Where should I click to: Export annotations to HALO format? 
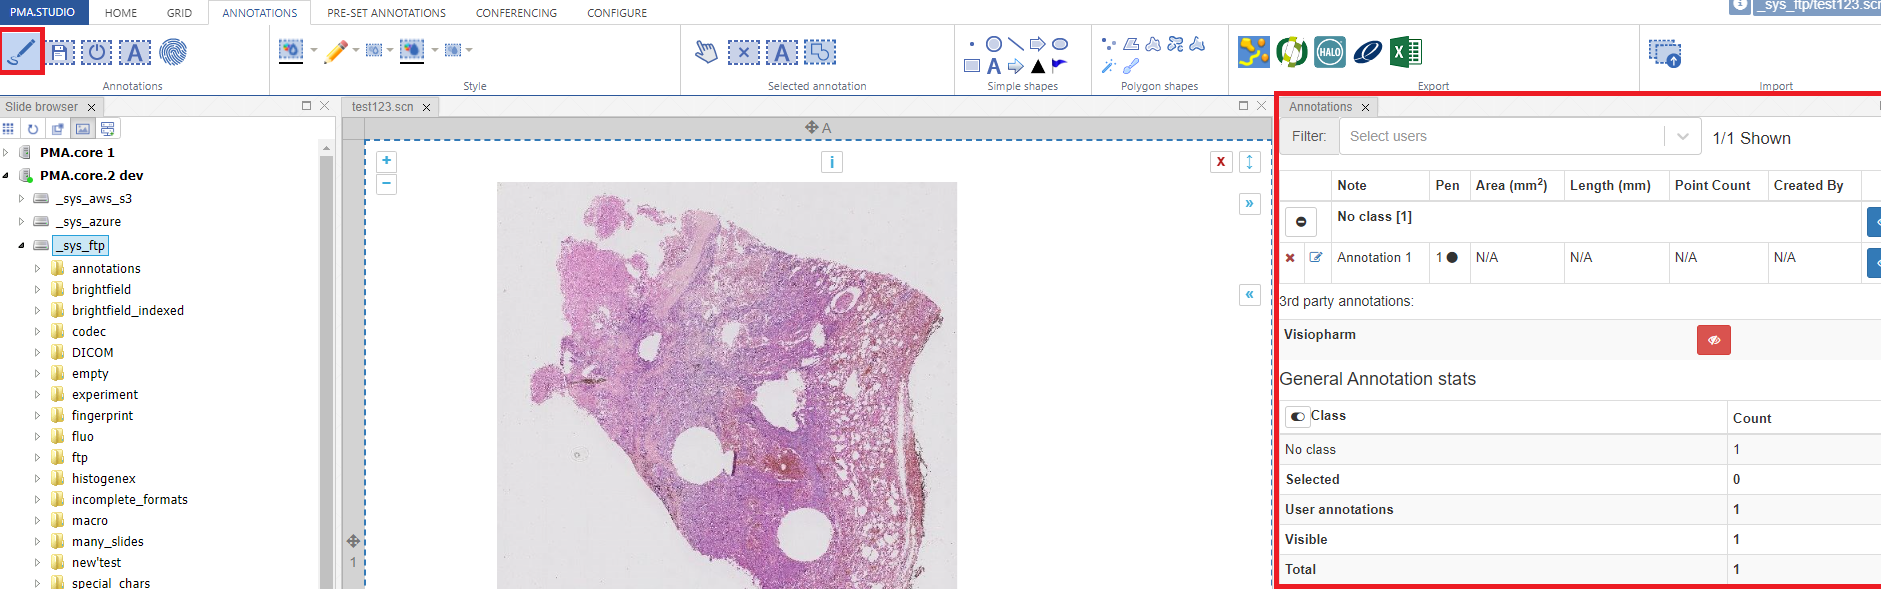1329,52
